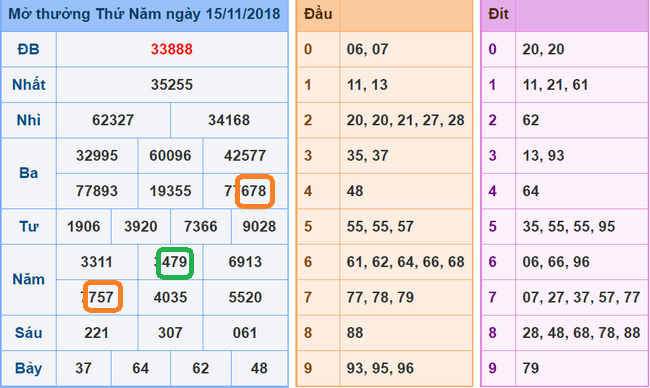Click the Đít column header
This screenshot has height=388, width=650.
(498, 14)
